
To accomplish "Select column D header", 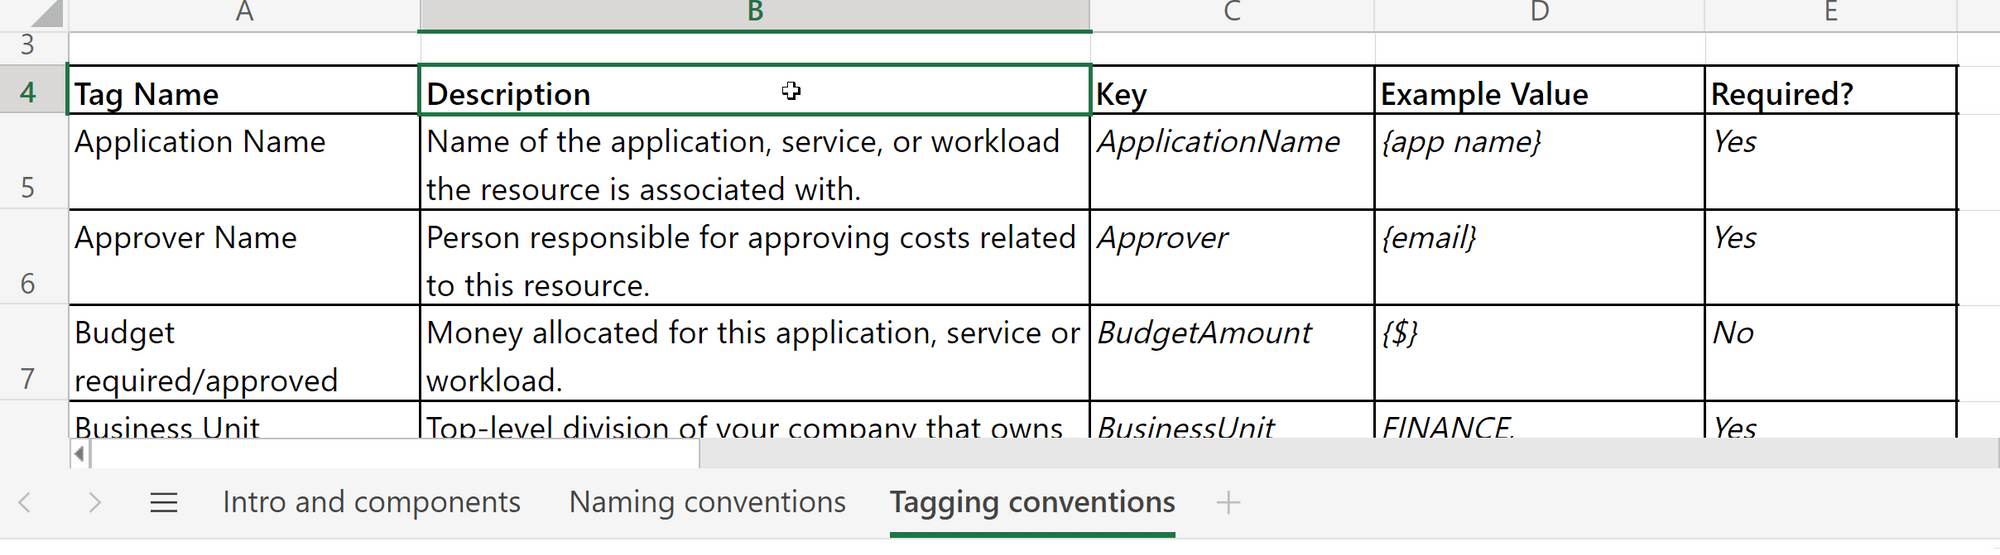I will pyautogui.click(x=1539, y=13).
